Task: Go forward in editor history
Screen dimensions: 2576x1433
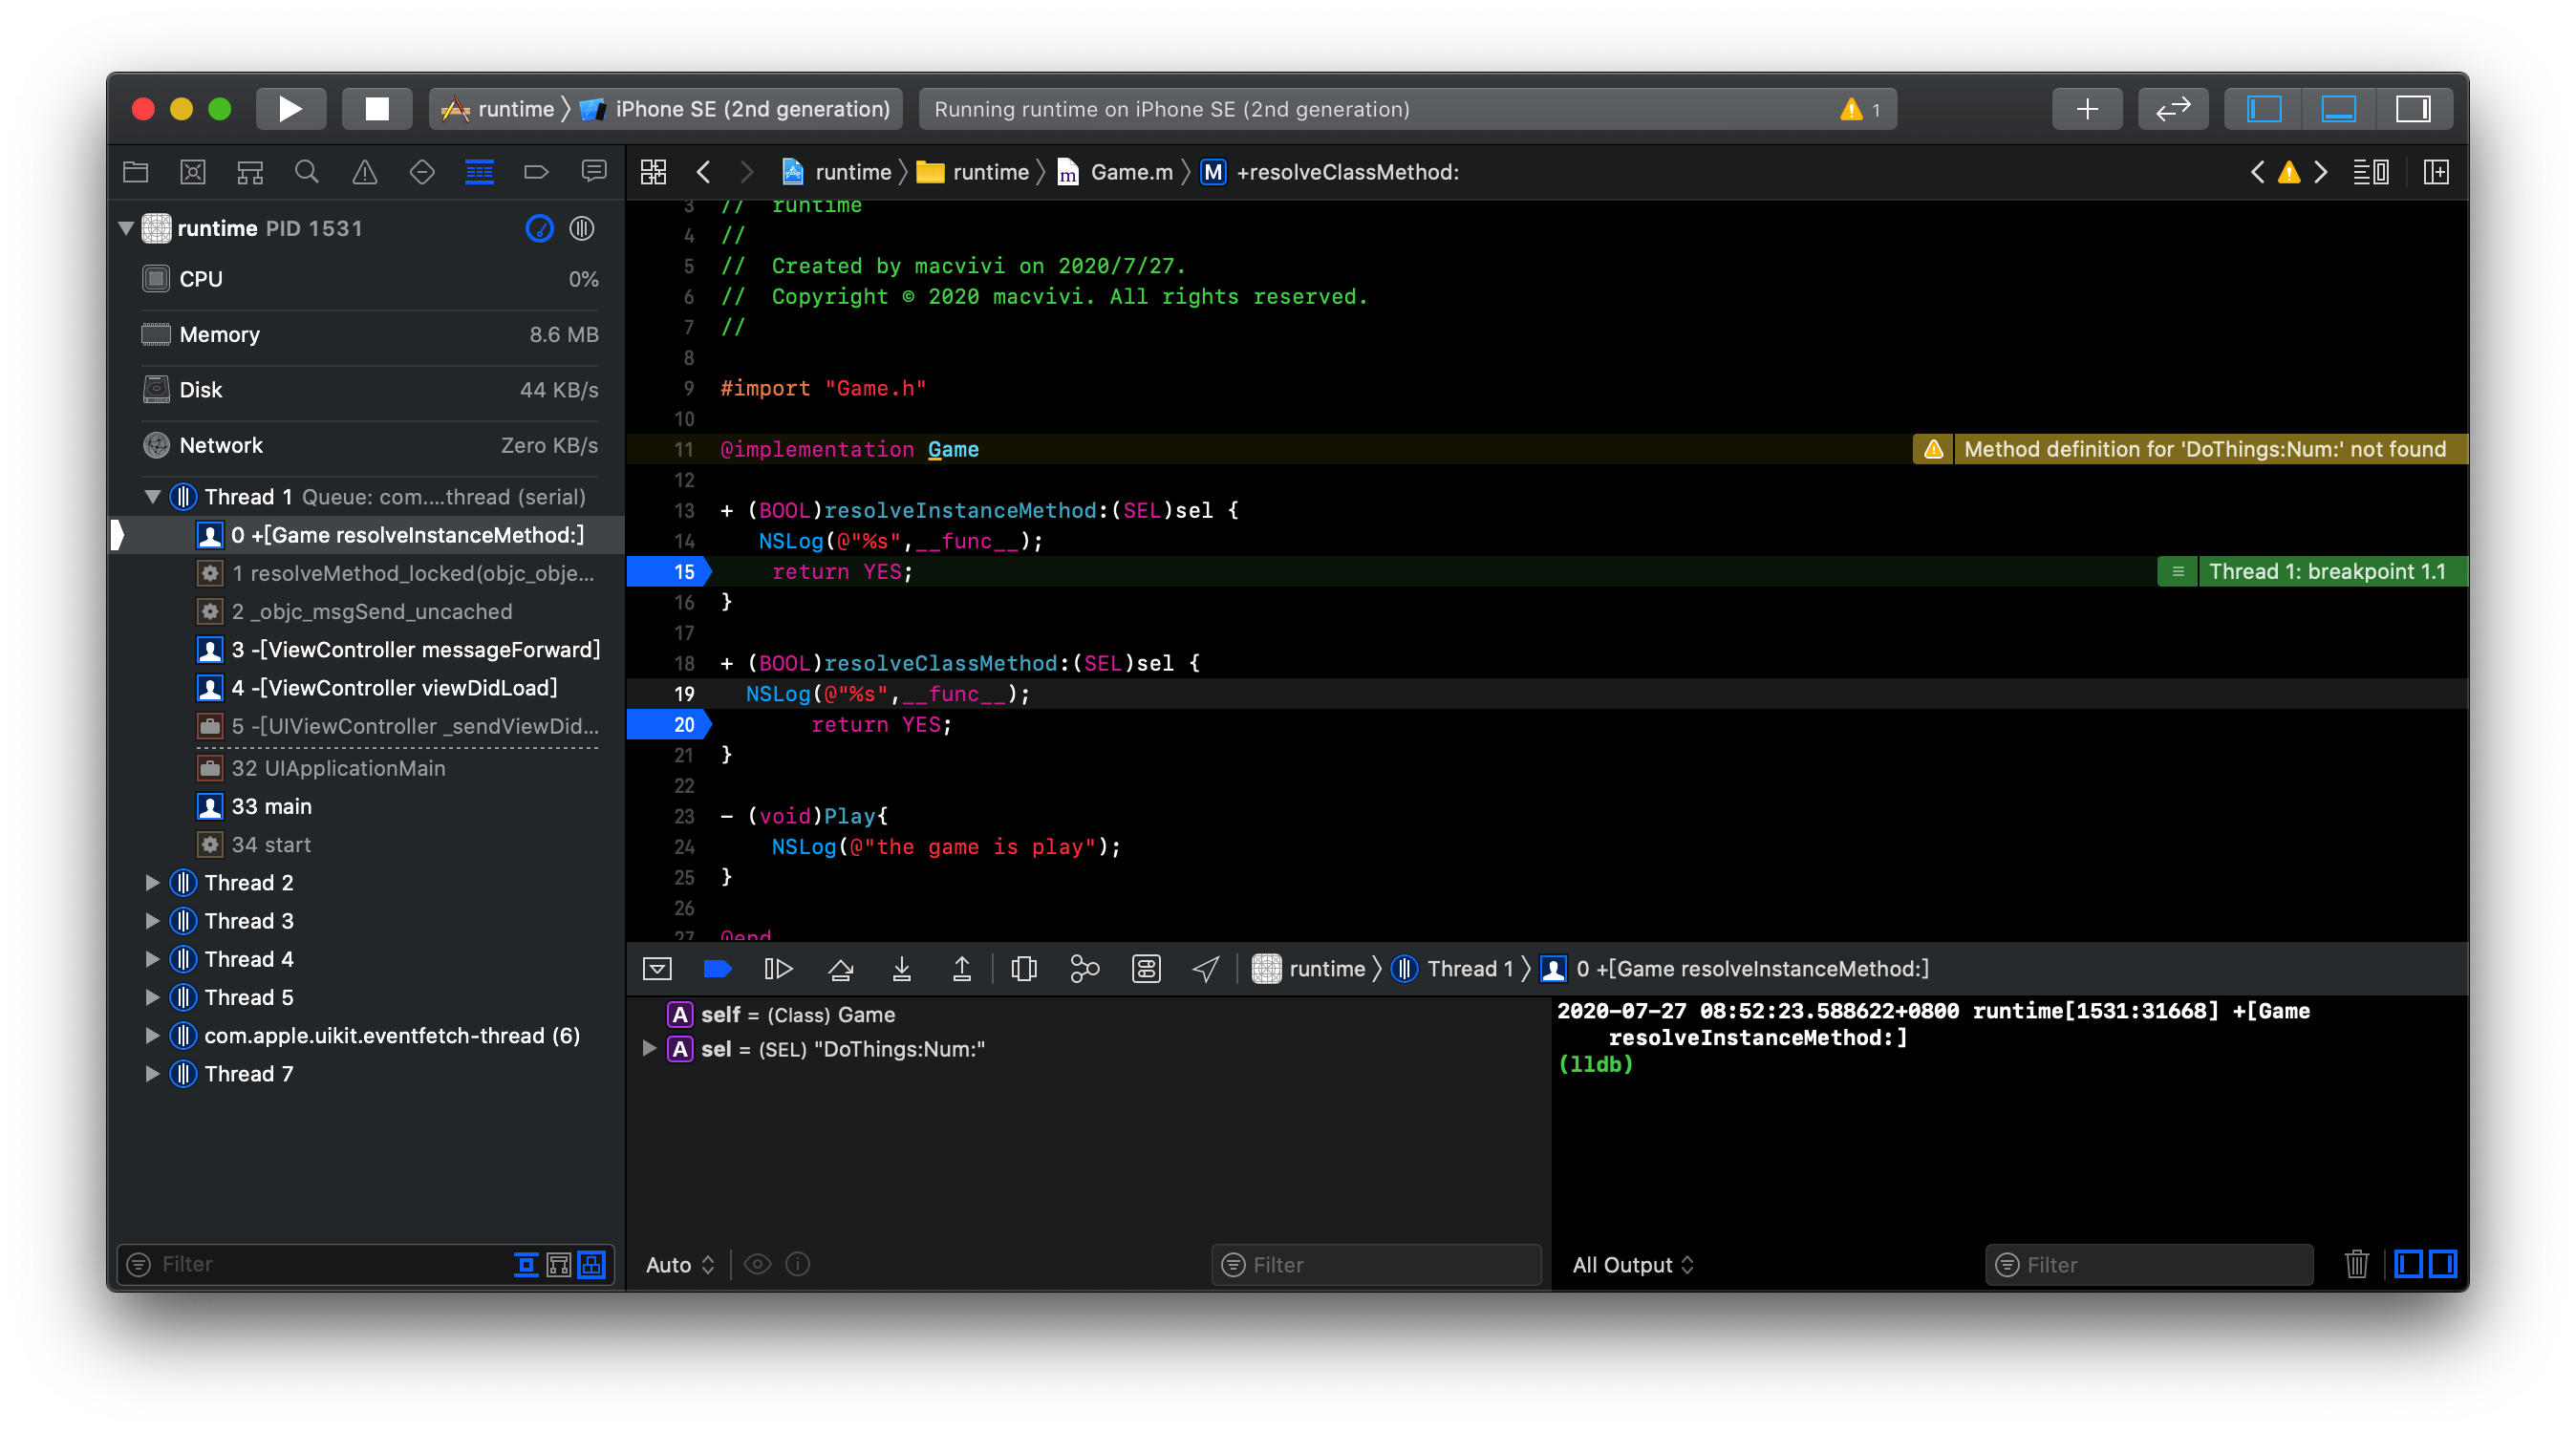Action: [746, 172]
